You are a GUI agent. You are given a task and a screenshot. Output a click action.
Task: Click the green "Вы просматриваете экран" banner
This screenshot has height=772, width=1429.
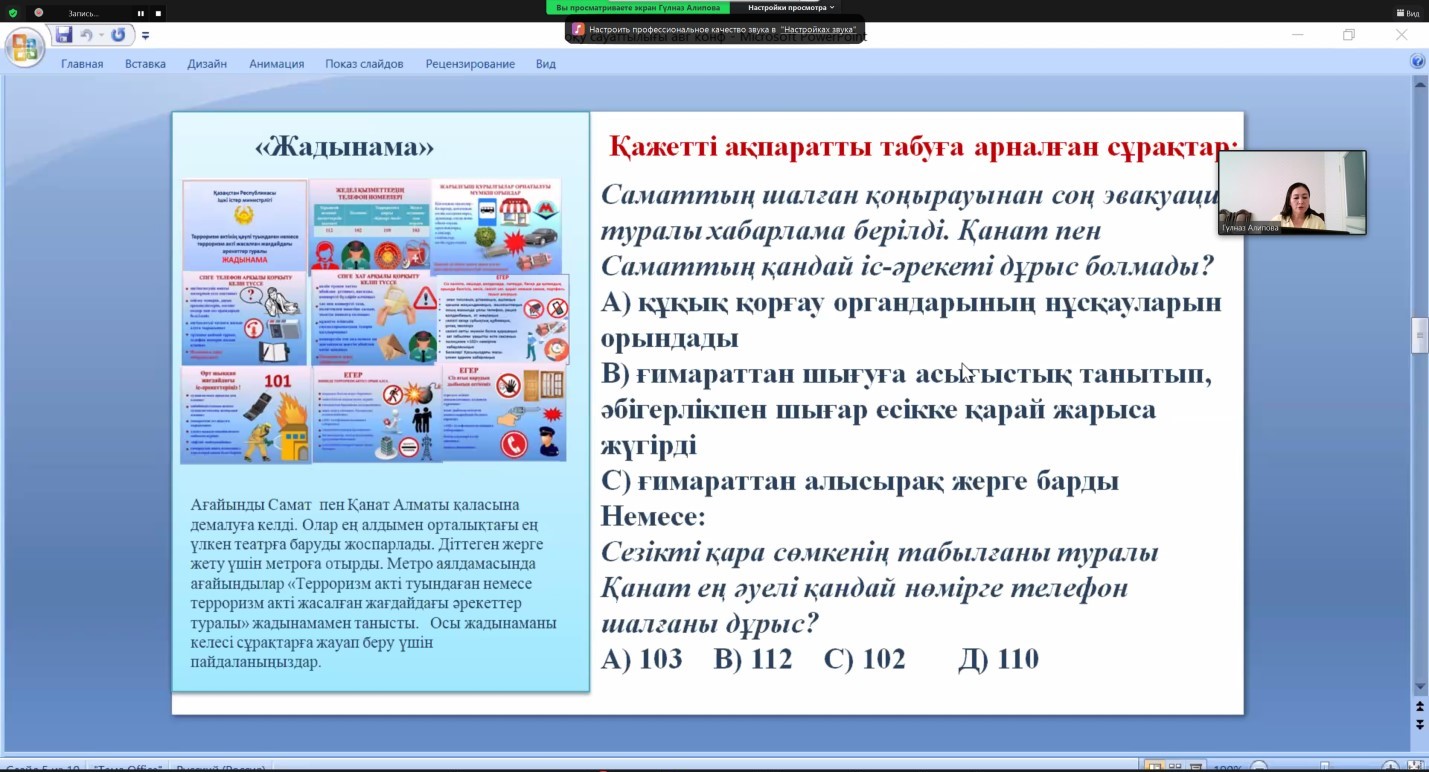(x=638, y=7)
